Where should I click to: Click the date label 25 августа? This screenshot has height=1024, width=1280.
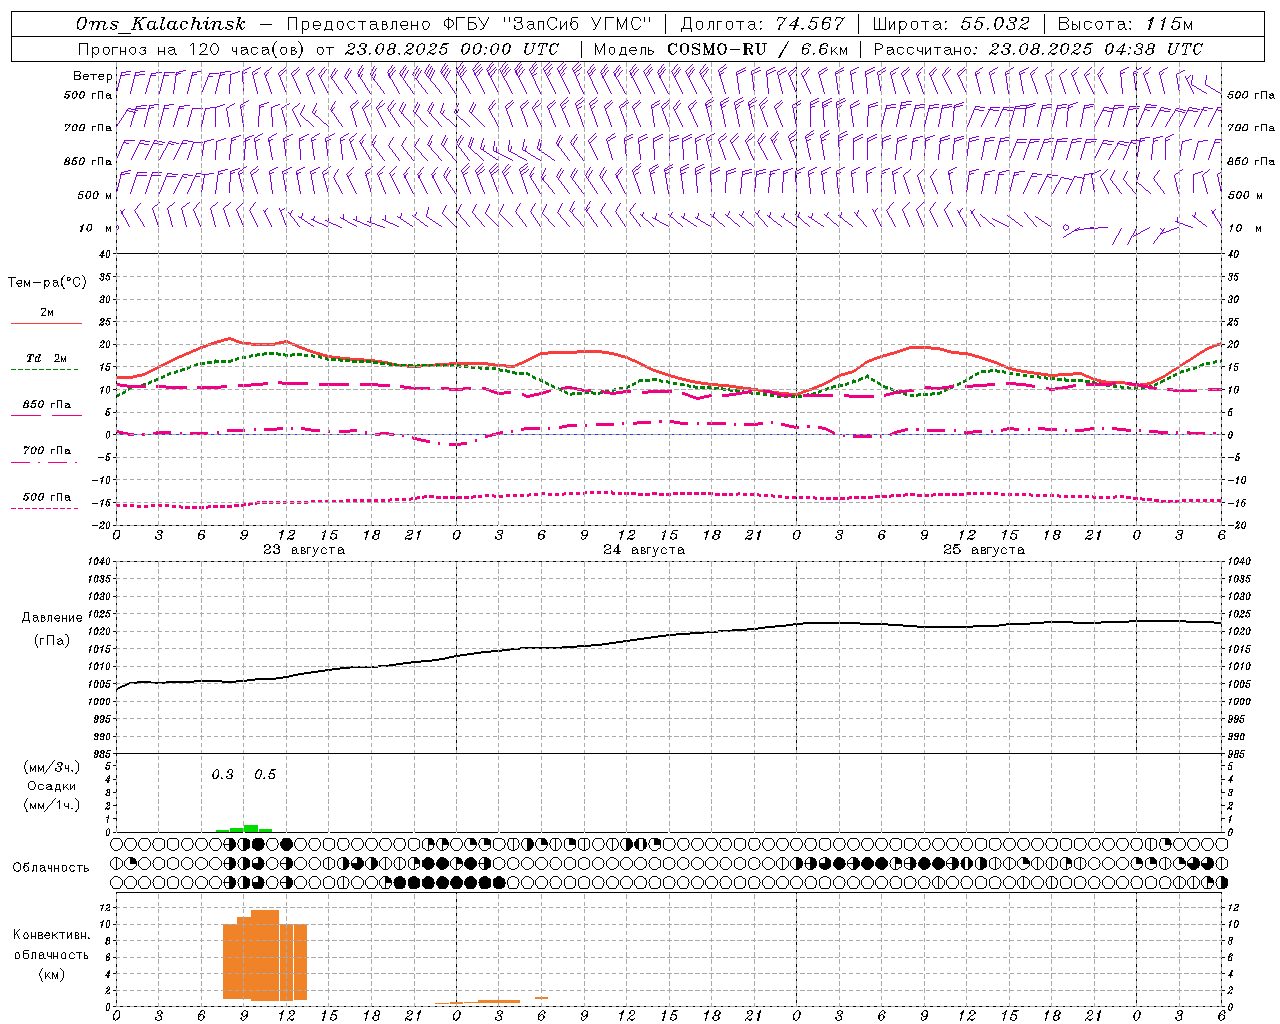(x=984, y=550)
